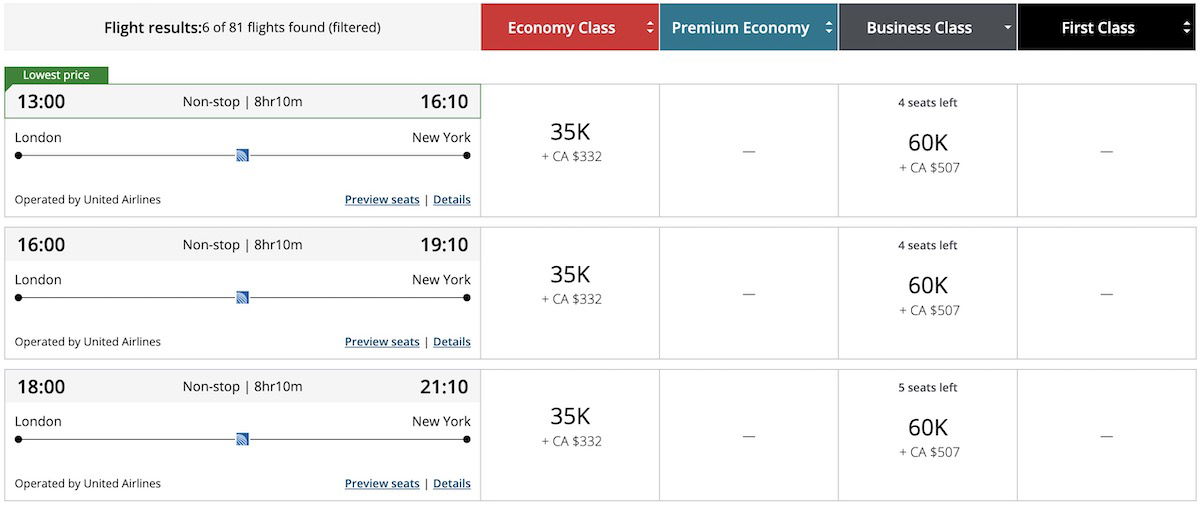Sort by Premium Economy using arrow icon
The width and height of the screenshot is (1200, 505).
pyautogui.click(x=829, y=28)
